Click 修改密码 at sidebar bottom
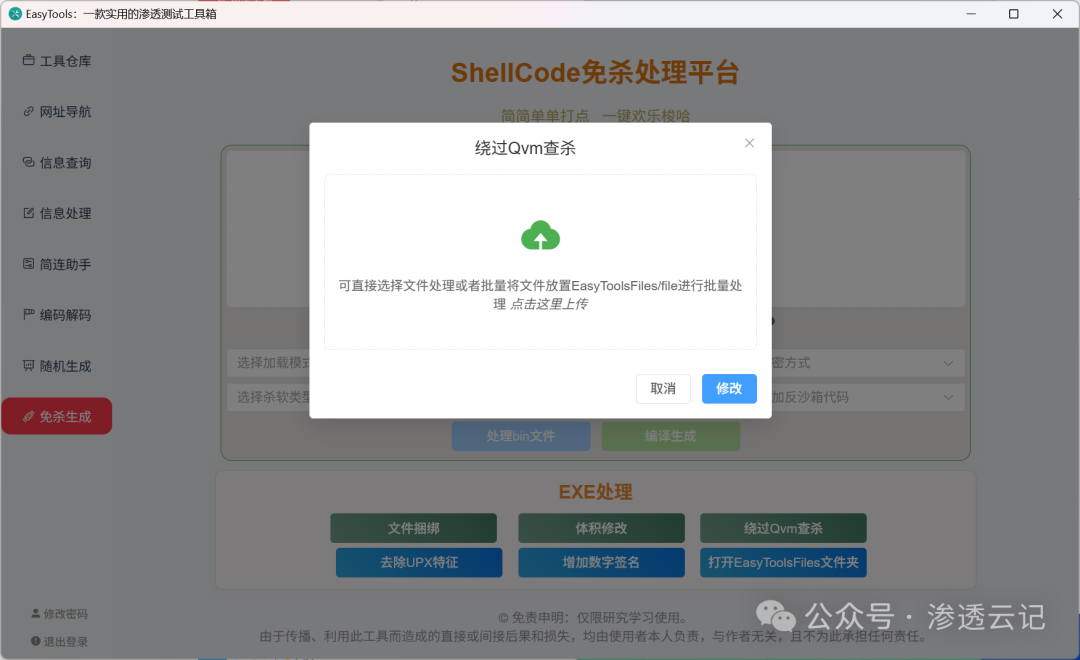This screenshot has width=1080, height=660. click(59, 614)
